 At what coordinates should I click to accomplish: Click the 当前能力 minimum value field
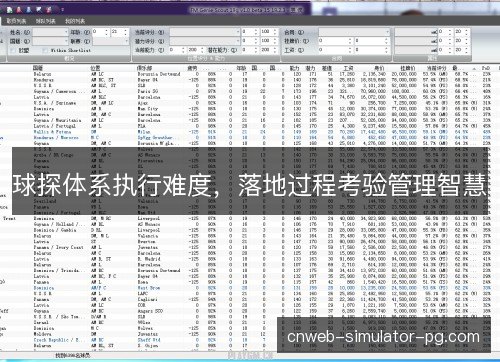[177, 50]
